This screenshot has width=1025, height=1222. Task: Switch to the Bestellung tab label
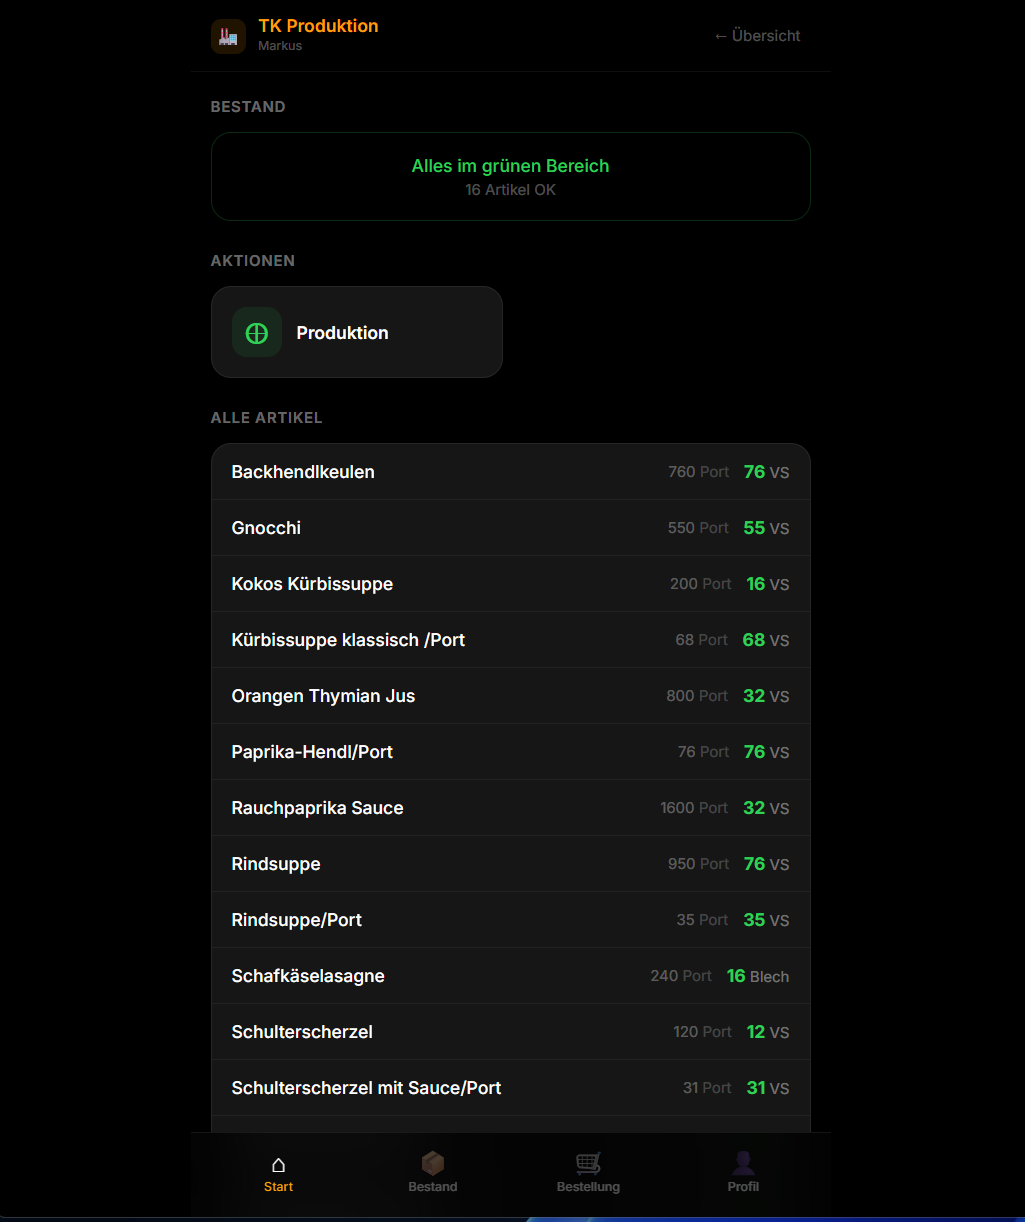588,1187
